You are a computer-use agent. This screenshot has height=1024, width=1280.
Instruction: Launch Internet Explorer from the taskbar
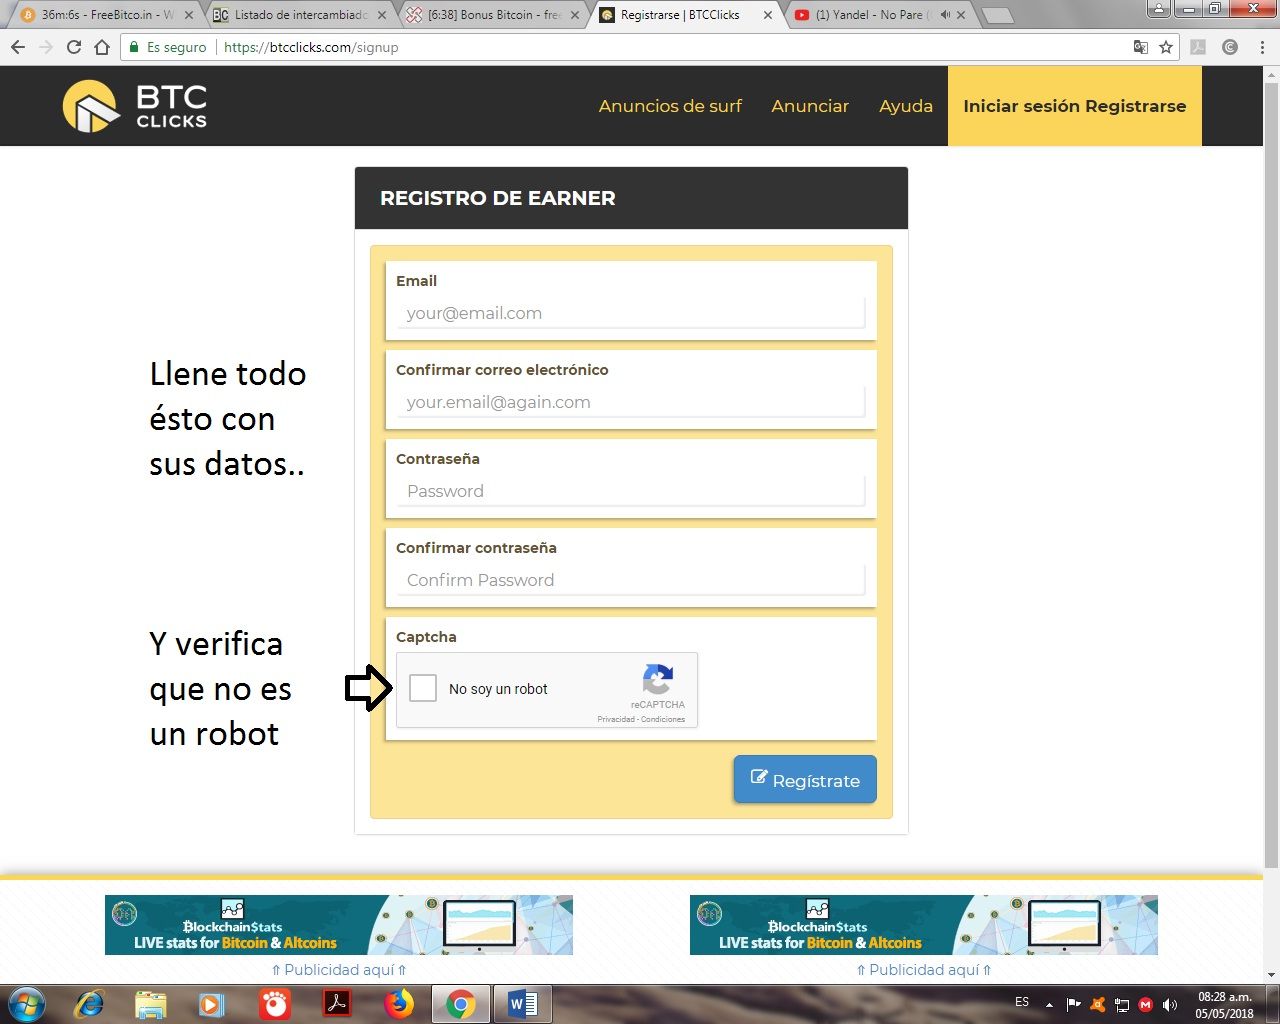89,1003
